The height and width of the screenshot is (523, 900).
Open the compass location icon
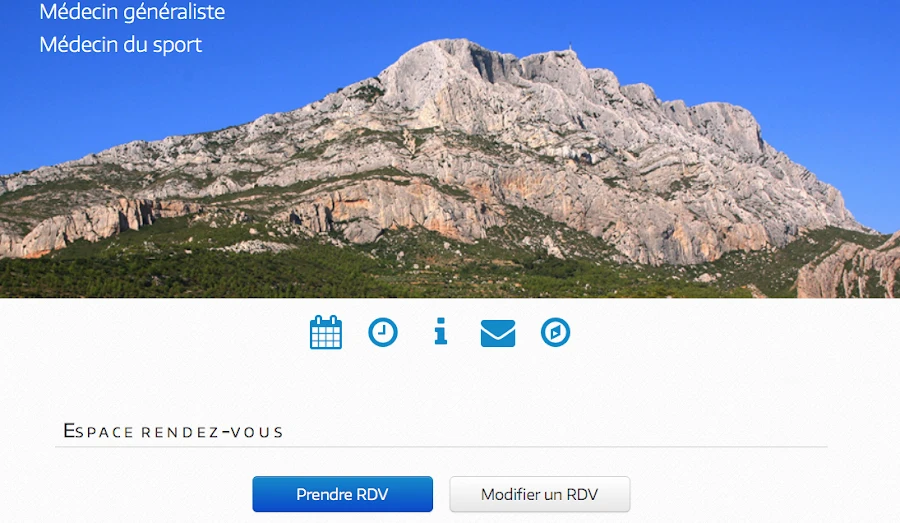pyautogui.click(x=555, y=332)
